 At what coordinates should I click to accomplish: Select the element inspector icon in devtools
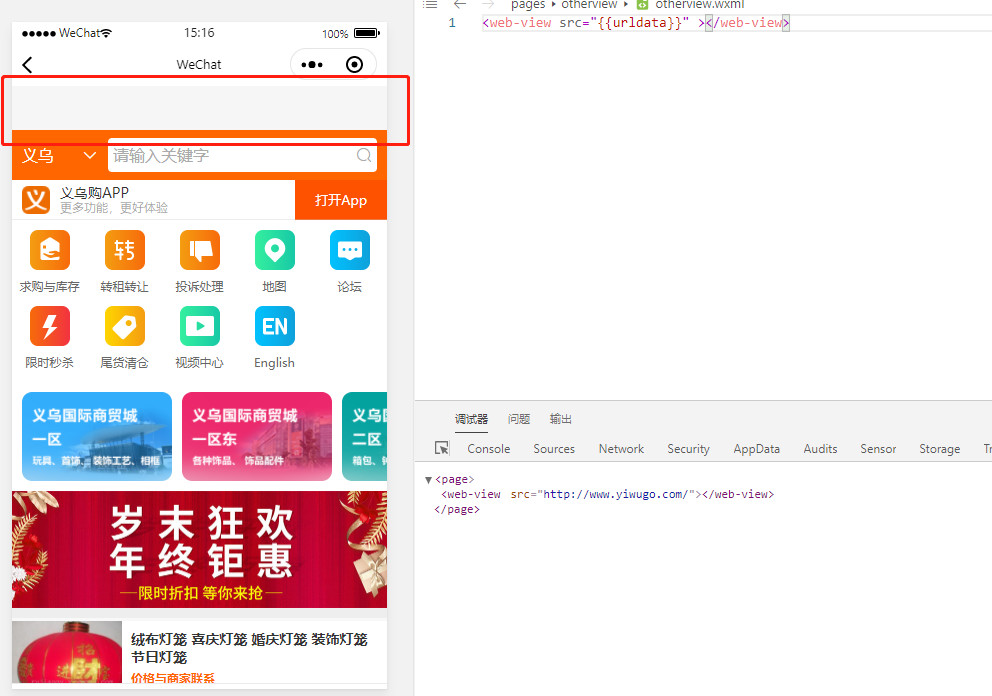coord(442,448)
